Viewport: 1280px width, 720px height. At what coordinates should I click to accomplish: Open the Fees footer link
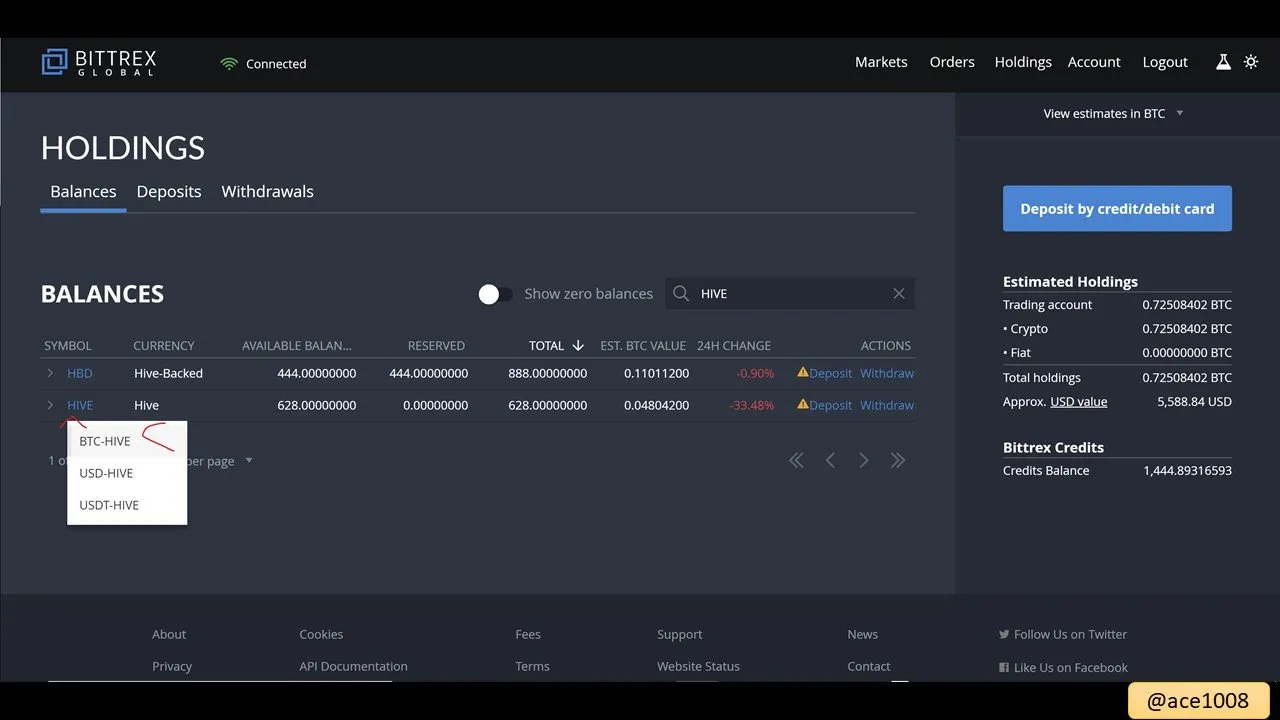(528, 634)
